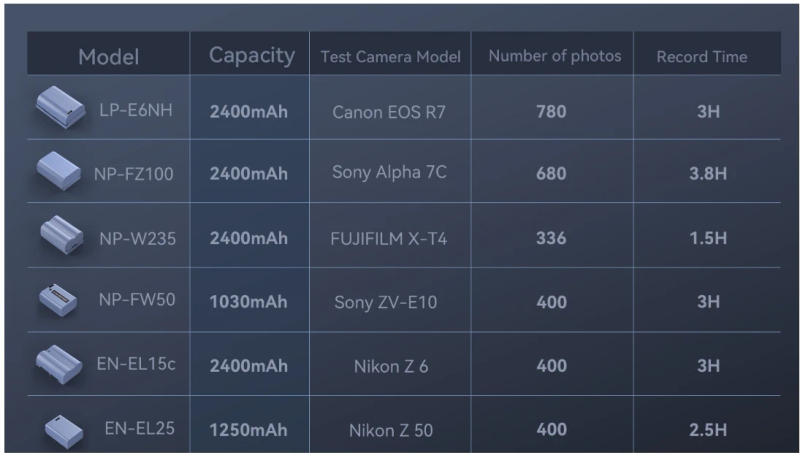
Task: Click the Nikon Z 6 cell
Action: (x=390, y=366)
